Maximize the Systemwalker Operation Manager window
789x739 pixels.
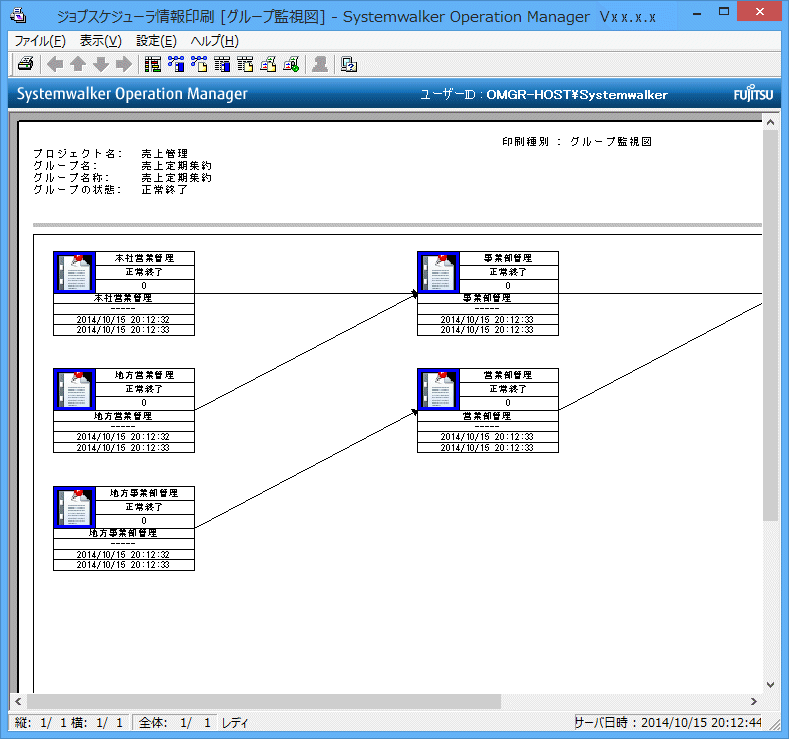tap(724, 12)
